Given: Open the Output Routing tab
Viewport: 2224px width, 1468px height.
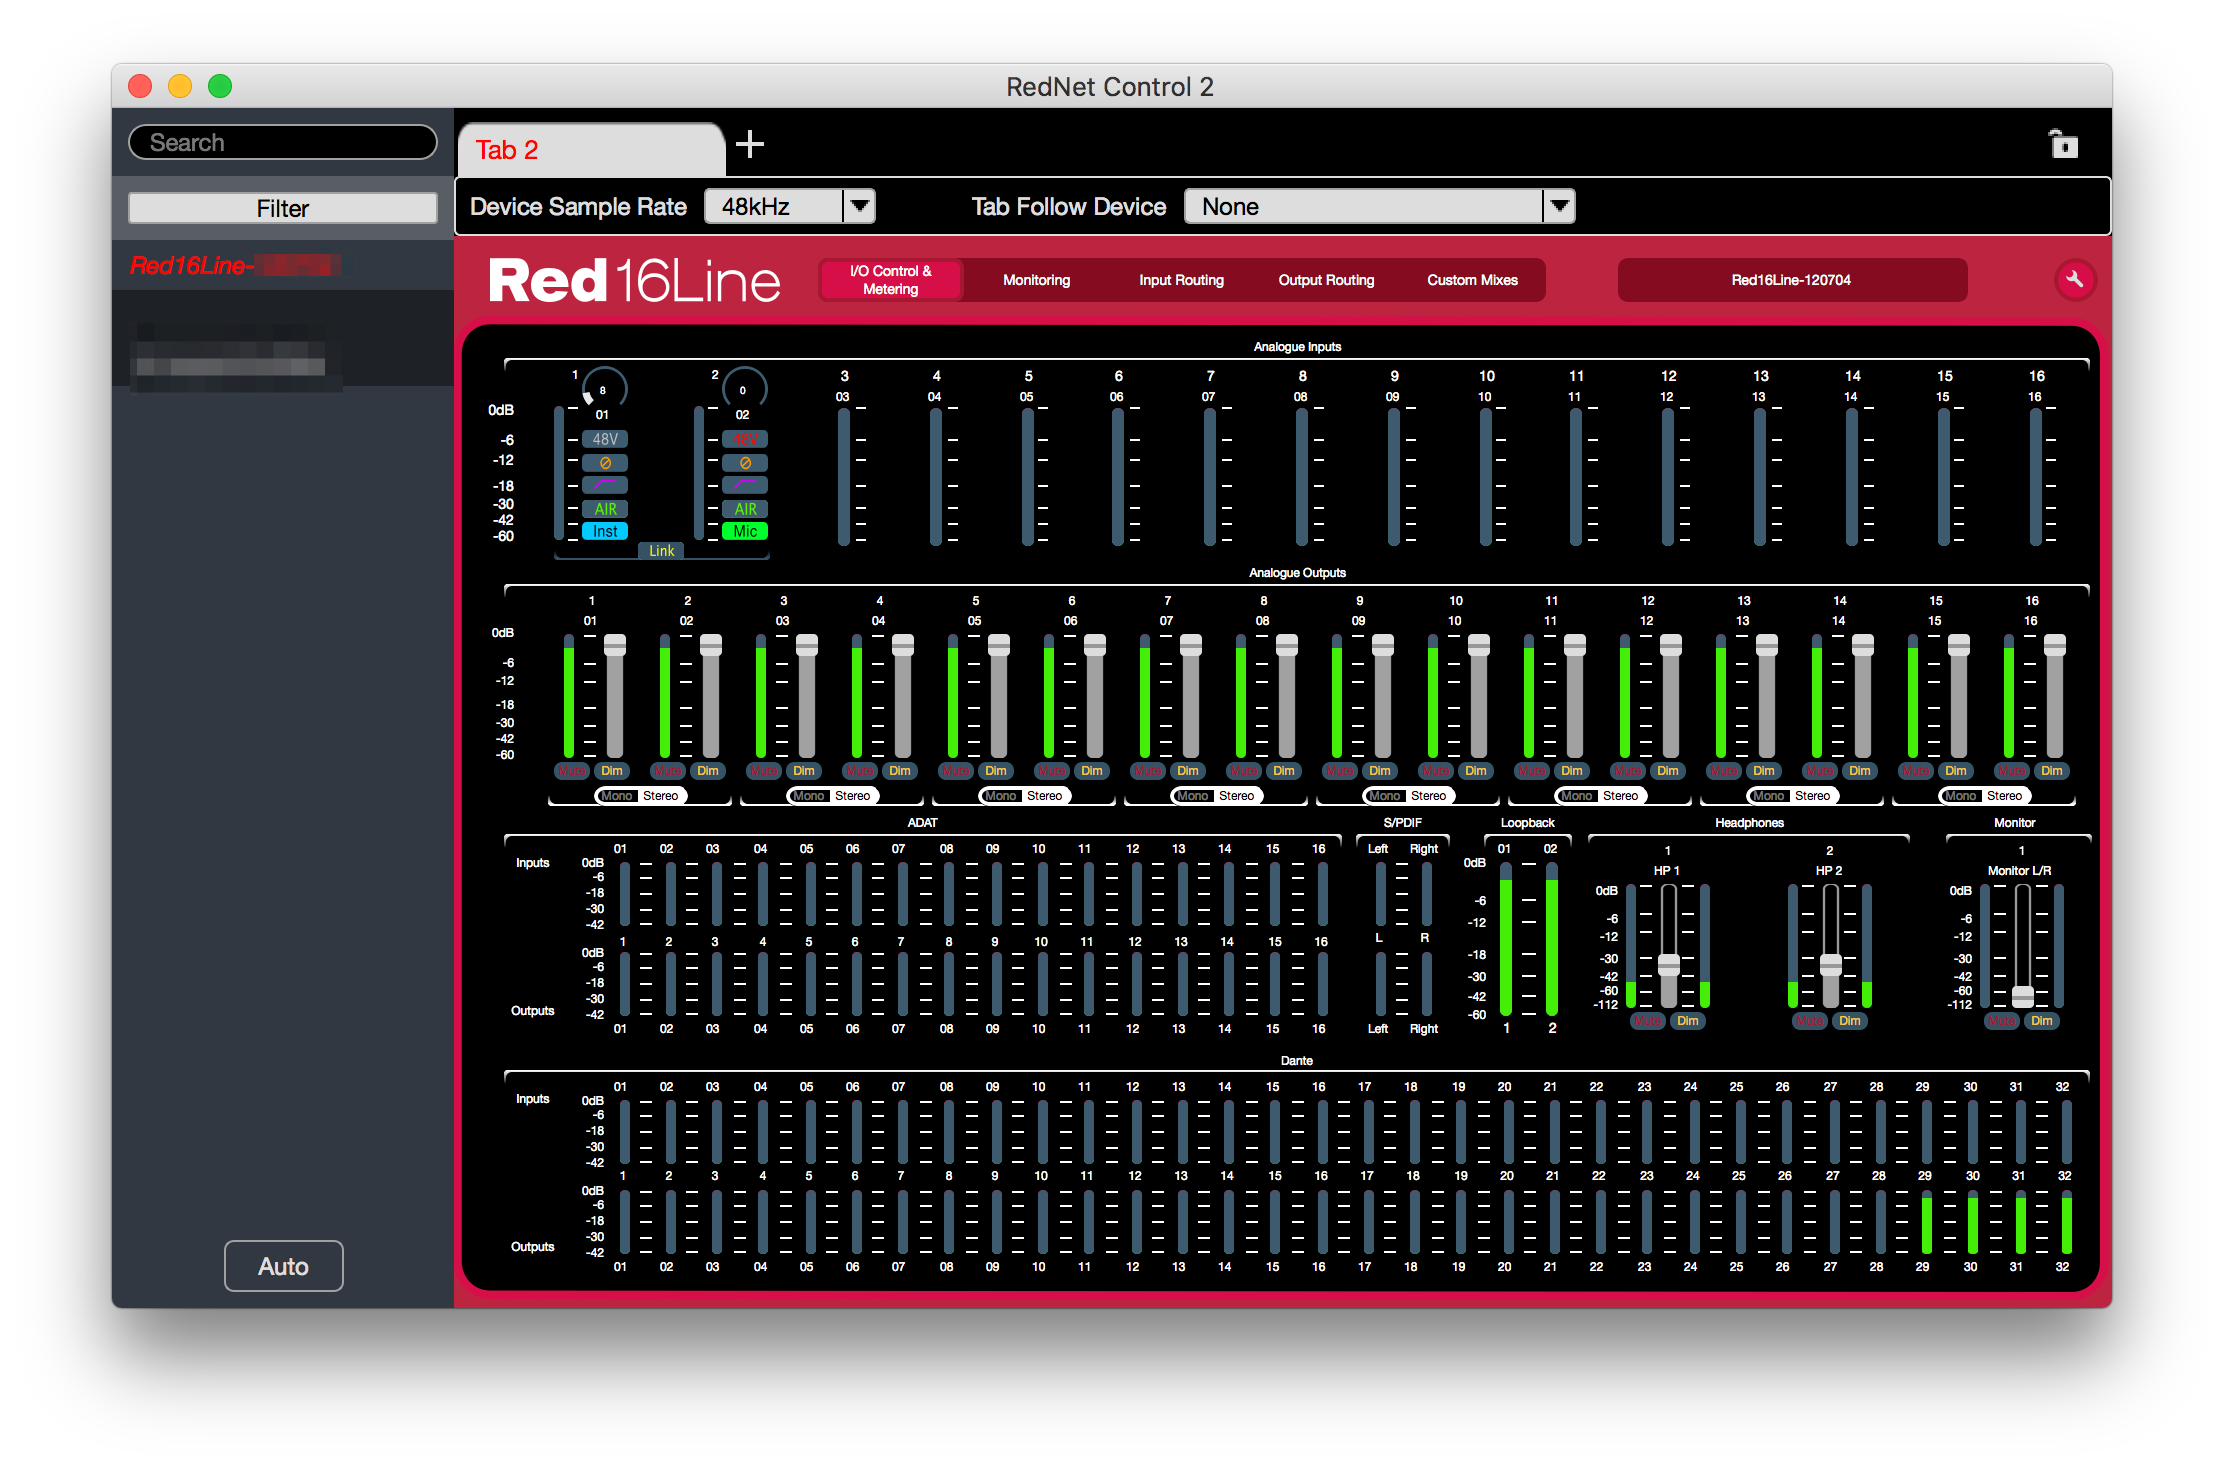Looking at the screenshot, I should tap(1327, 280).
